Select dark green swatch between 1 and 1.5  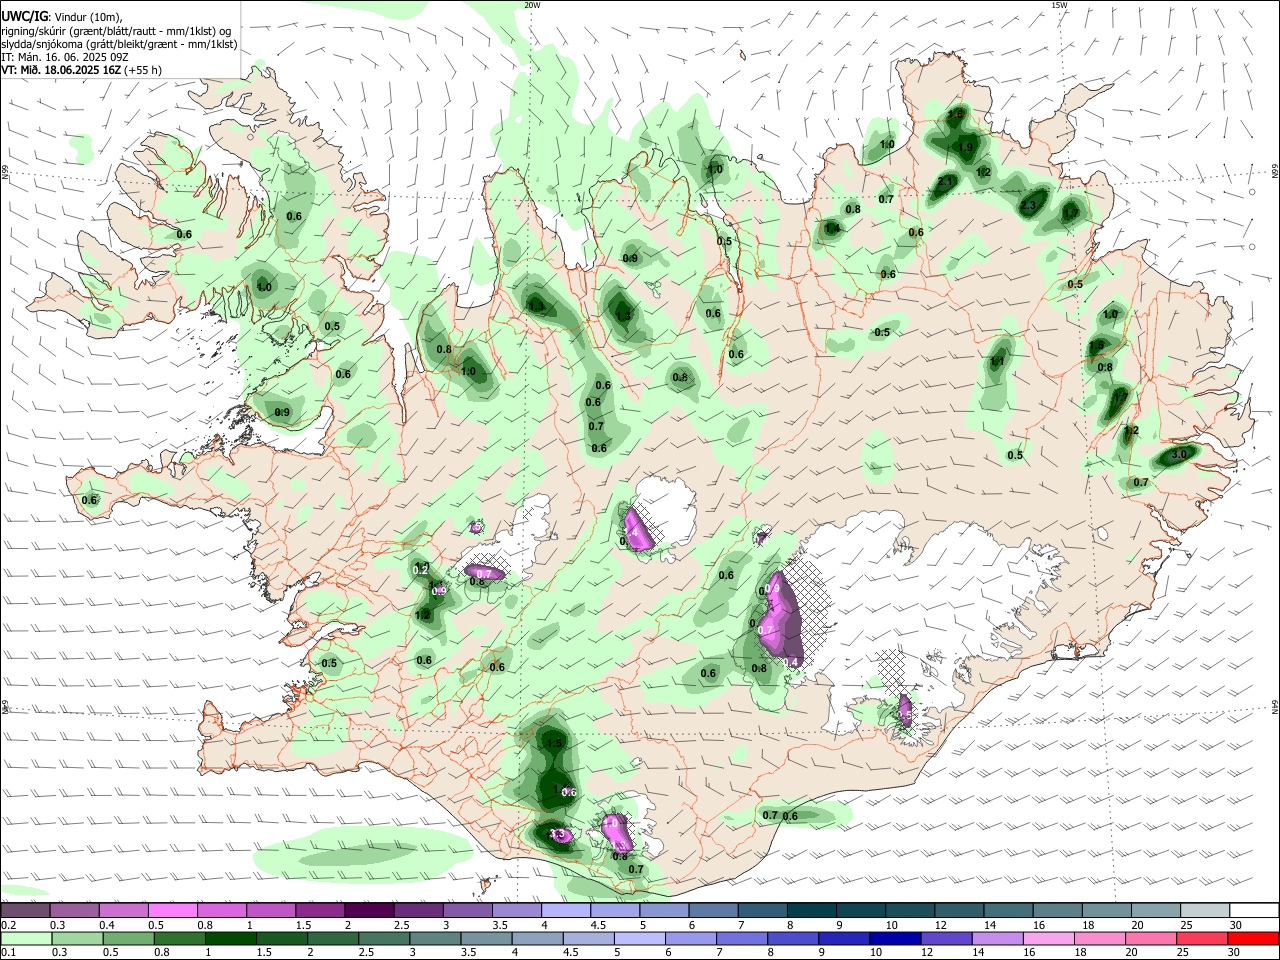tap(230, 938)
